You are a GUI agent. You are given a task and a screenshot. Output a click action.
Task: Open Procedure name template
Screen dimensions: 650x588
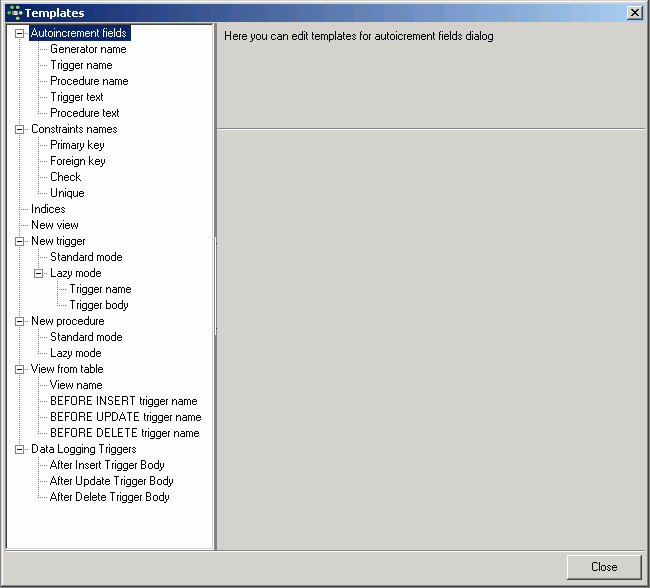coord(89,81)
